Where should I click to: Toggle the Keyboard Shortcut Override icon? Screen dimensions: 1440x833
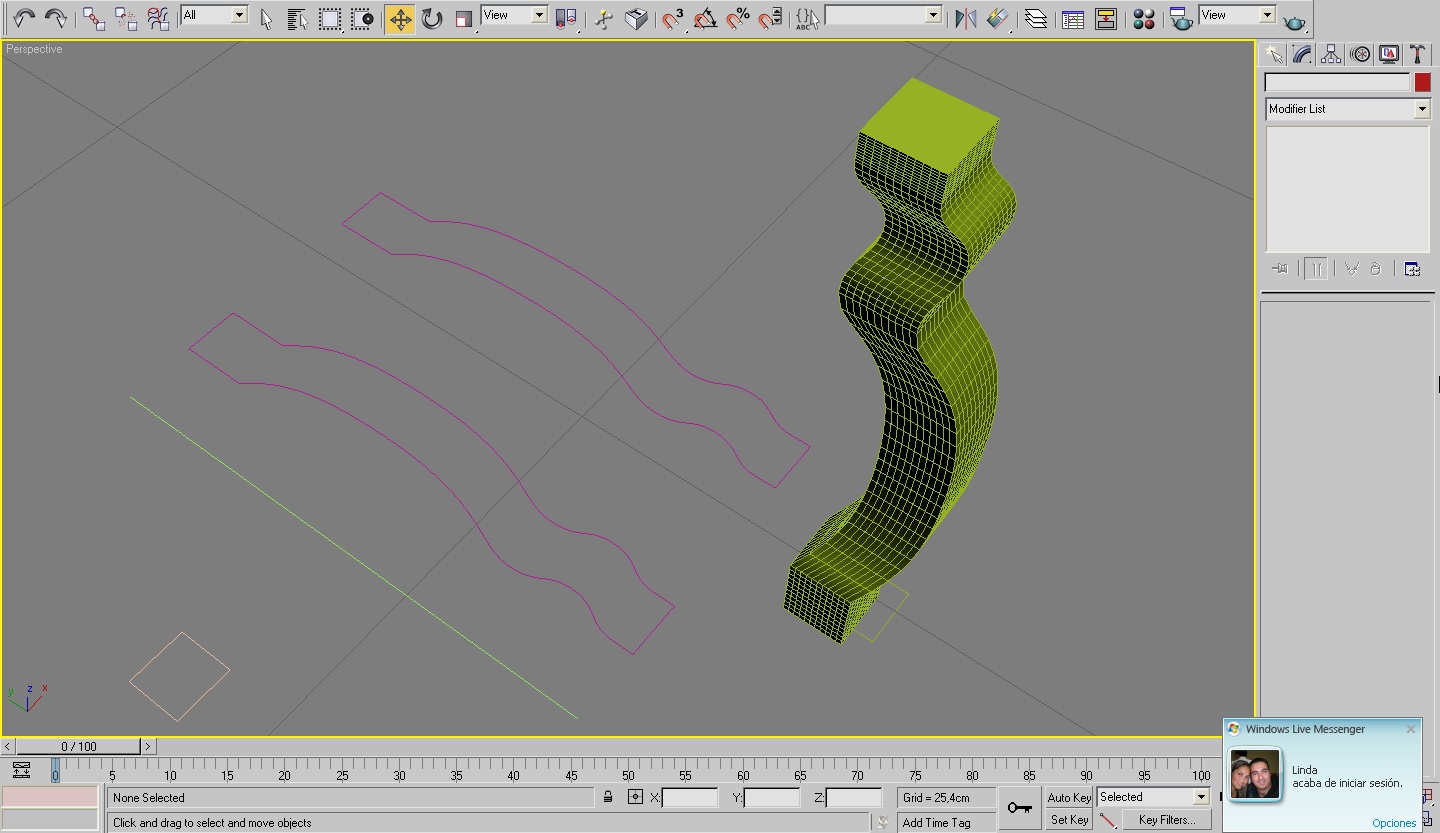click(x=636, y=18)
